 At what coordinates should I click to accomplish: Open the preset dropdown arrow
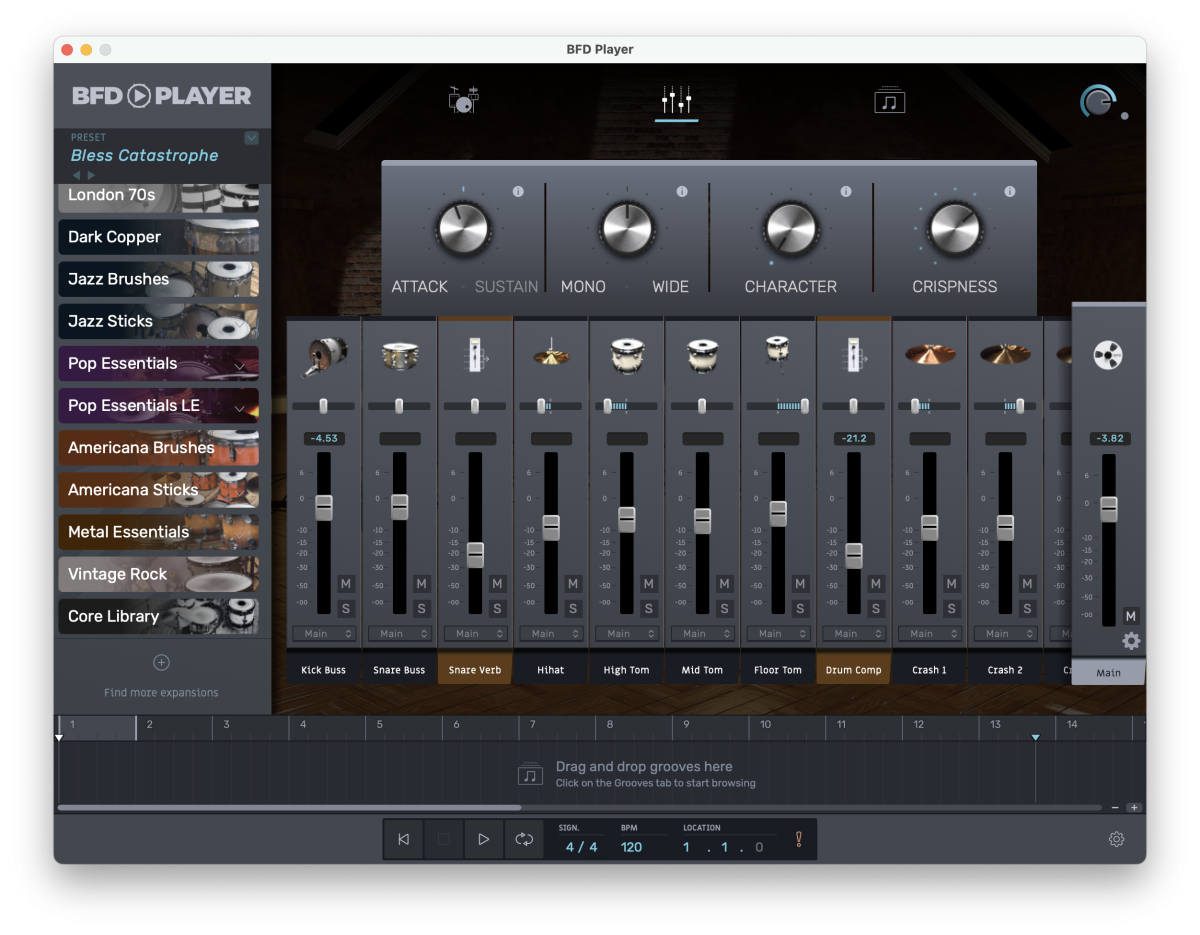[x=251, y=138]
